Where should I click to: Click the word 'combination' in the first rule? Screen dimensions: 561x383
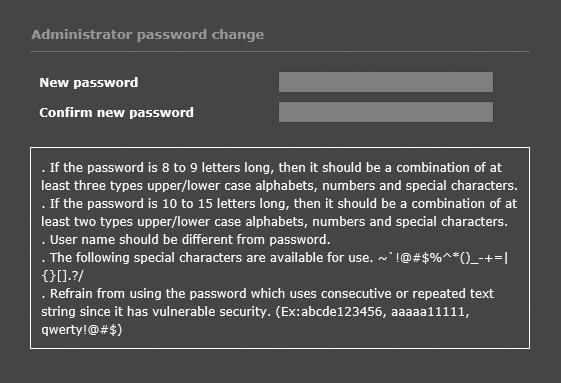[x=436, y=168]
